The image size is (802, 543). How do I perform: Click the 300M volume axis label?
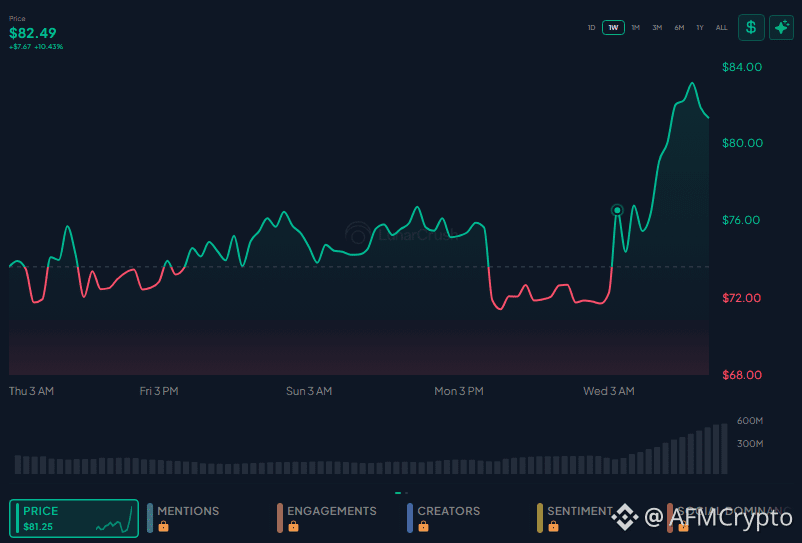tap(750, 444)
